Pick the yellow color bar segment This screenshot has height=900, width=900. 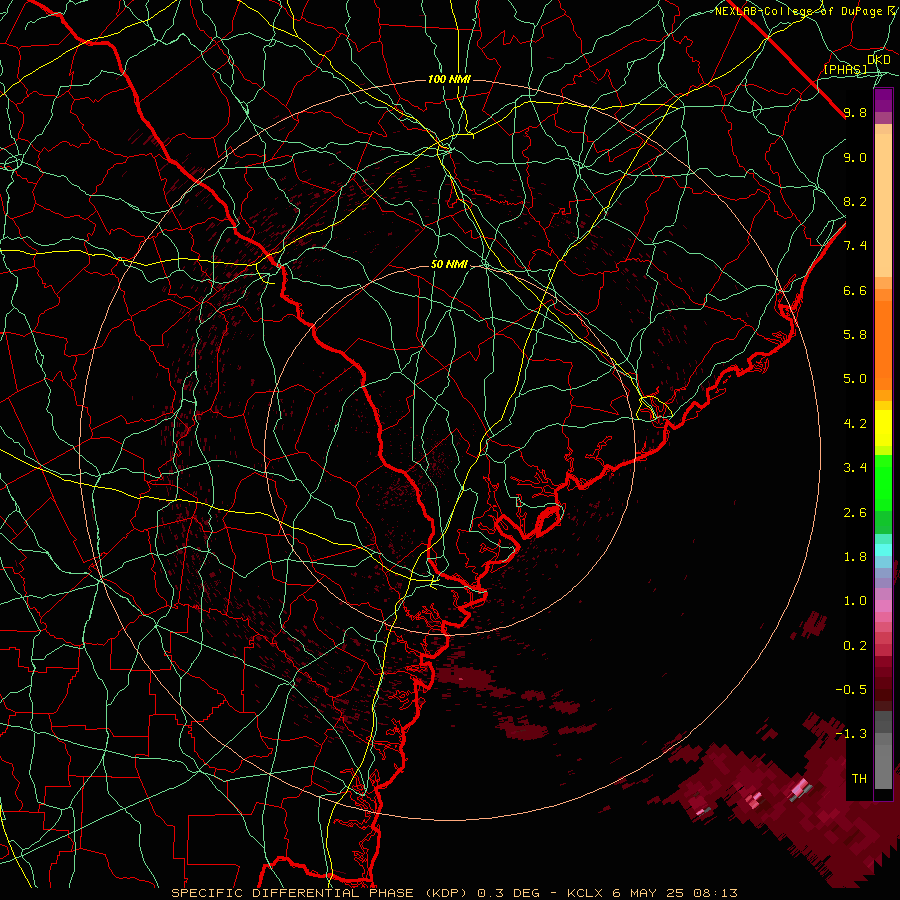(883, 428)
